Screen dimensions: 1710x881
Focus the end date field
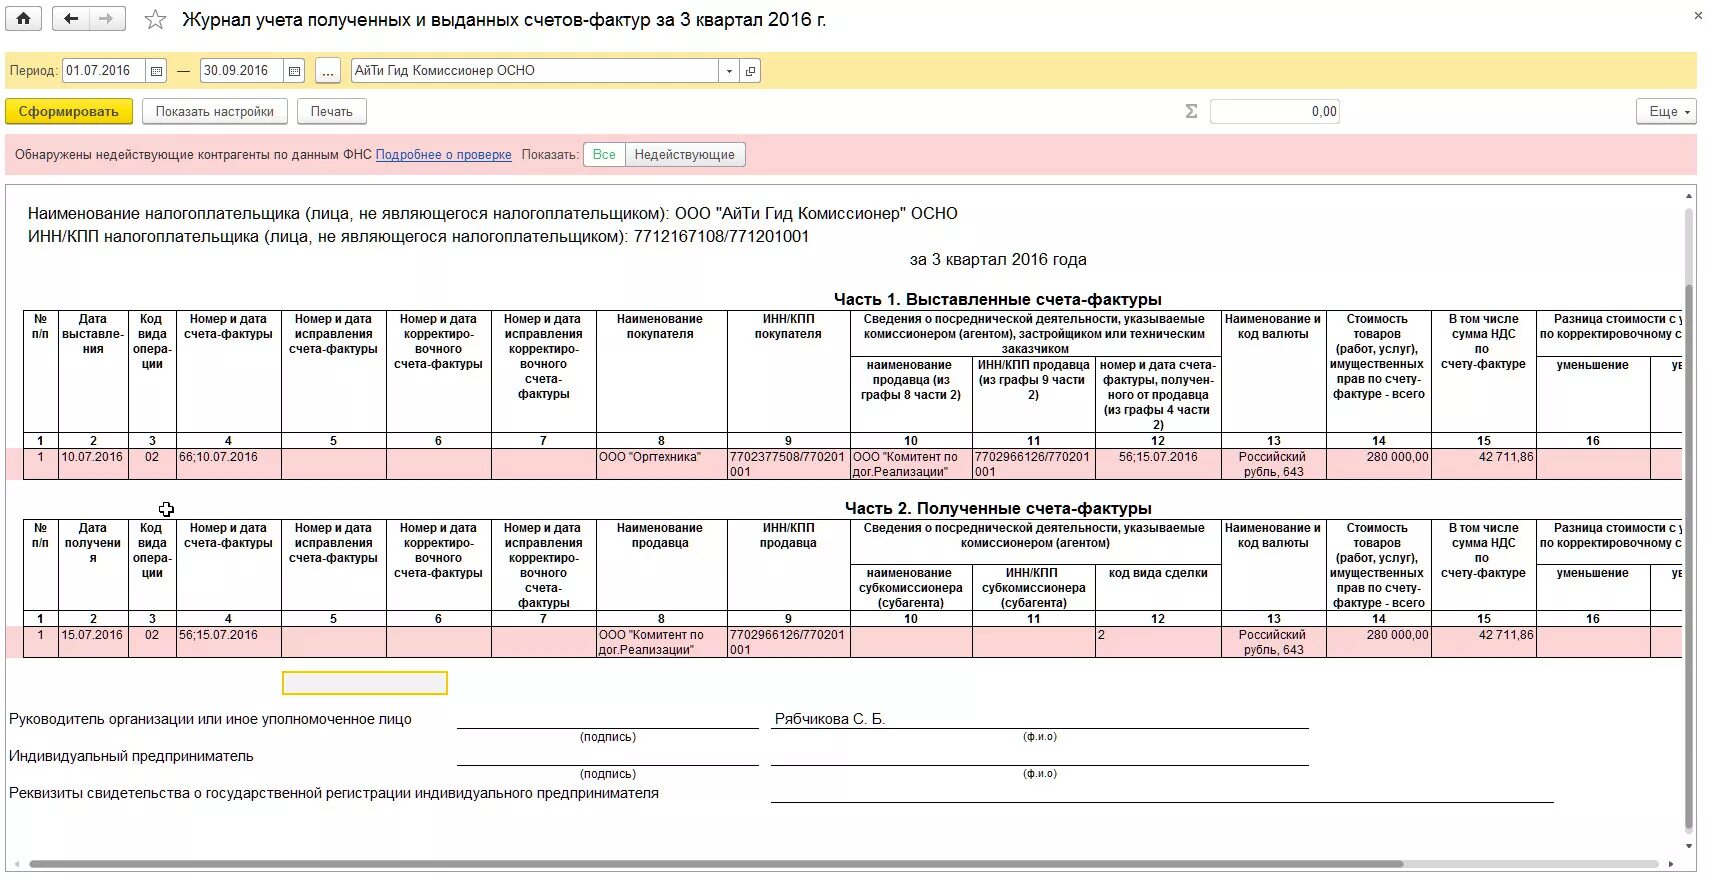243,71
